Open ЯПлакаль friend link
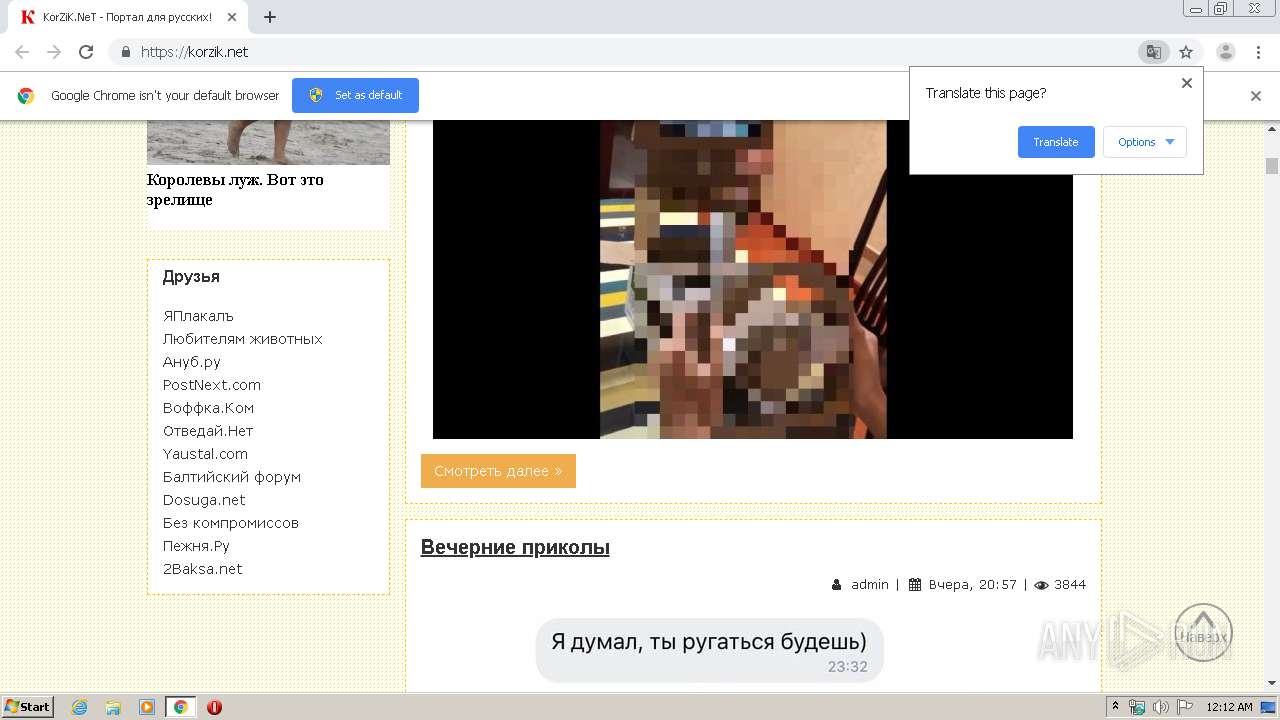The image size is (1280, 720). tap(198, 316)
